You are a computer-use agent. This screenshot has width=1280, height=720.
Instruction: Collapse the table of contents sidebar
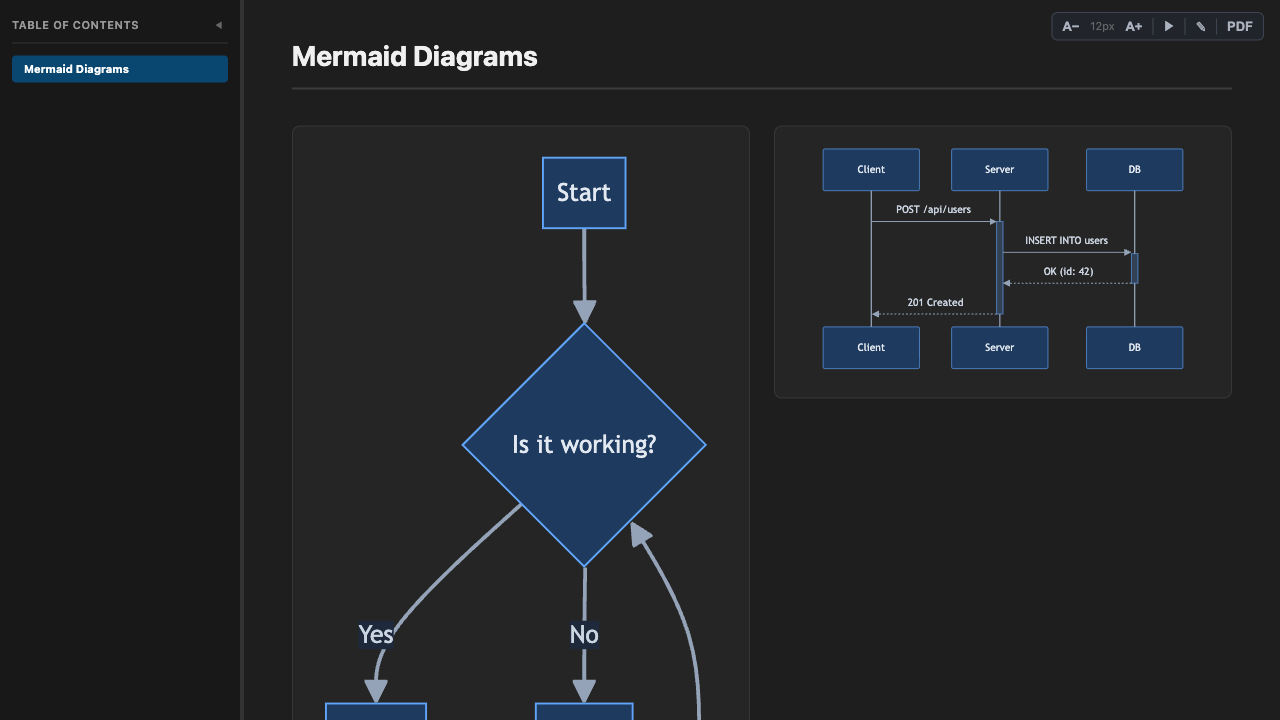(x=218, y=25)
